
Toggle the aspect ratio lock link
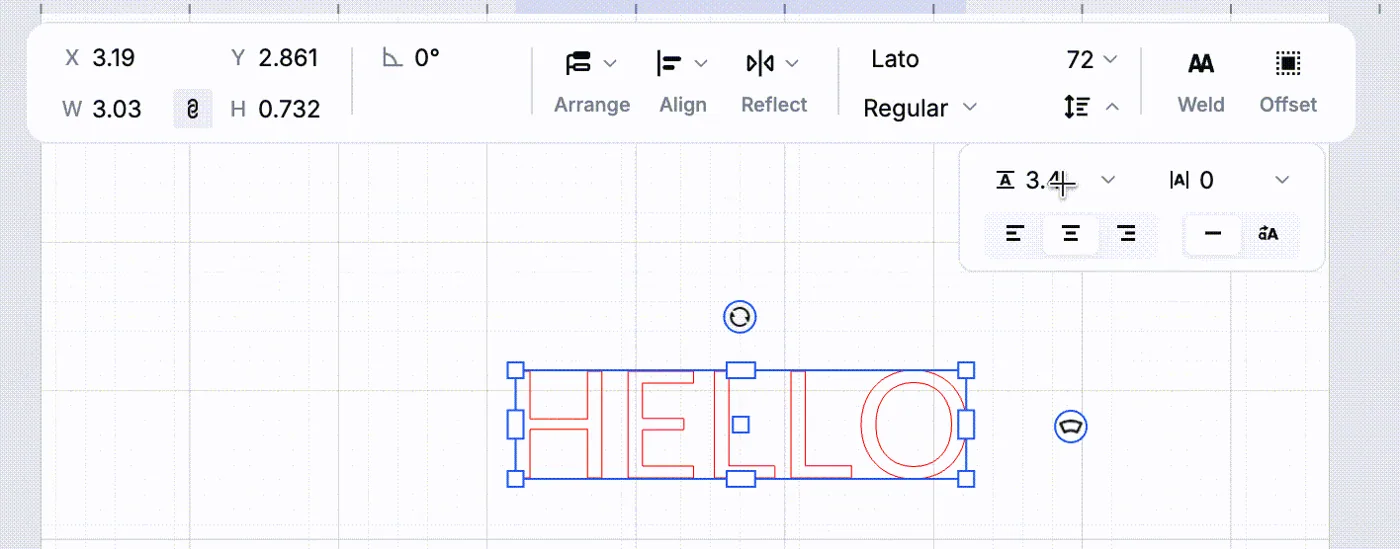coord(193,109)
